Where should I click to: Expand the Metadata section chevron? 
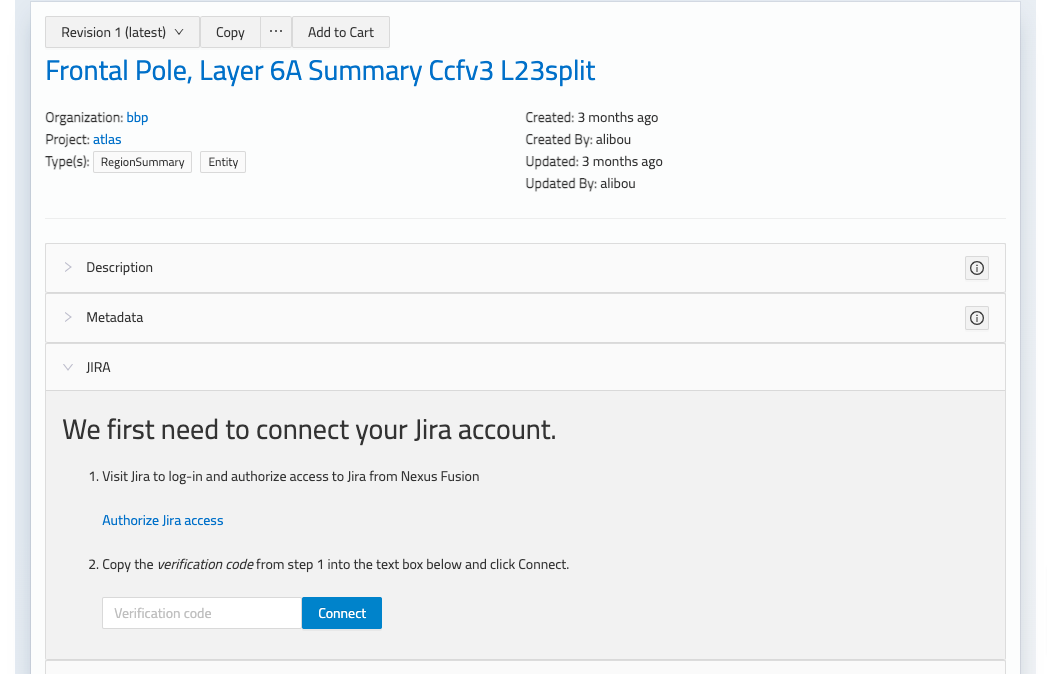click(67, 317)
